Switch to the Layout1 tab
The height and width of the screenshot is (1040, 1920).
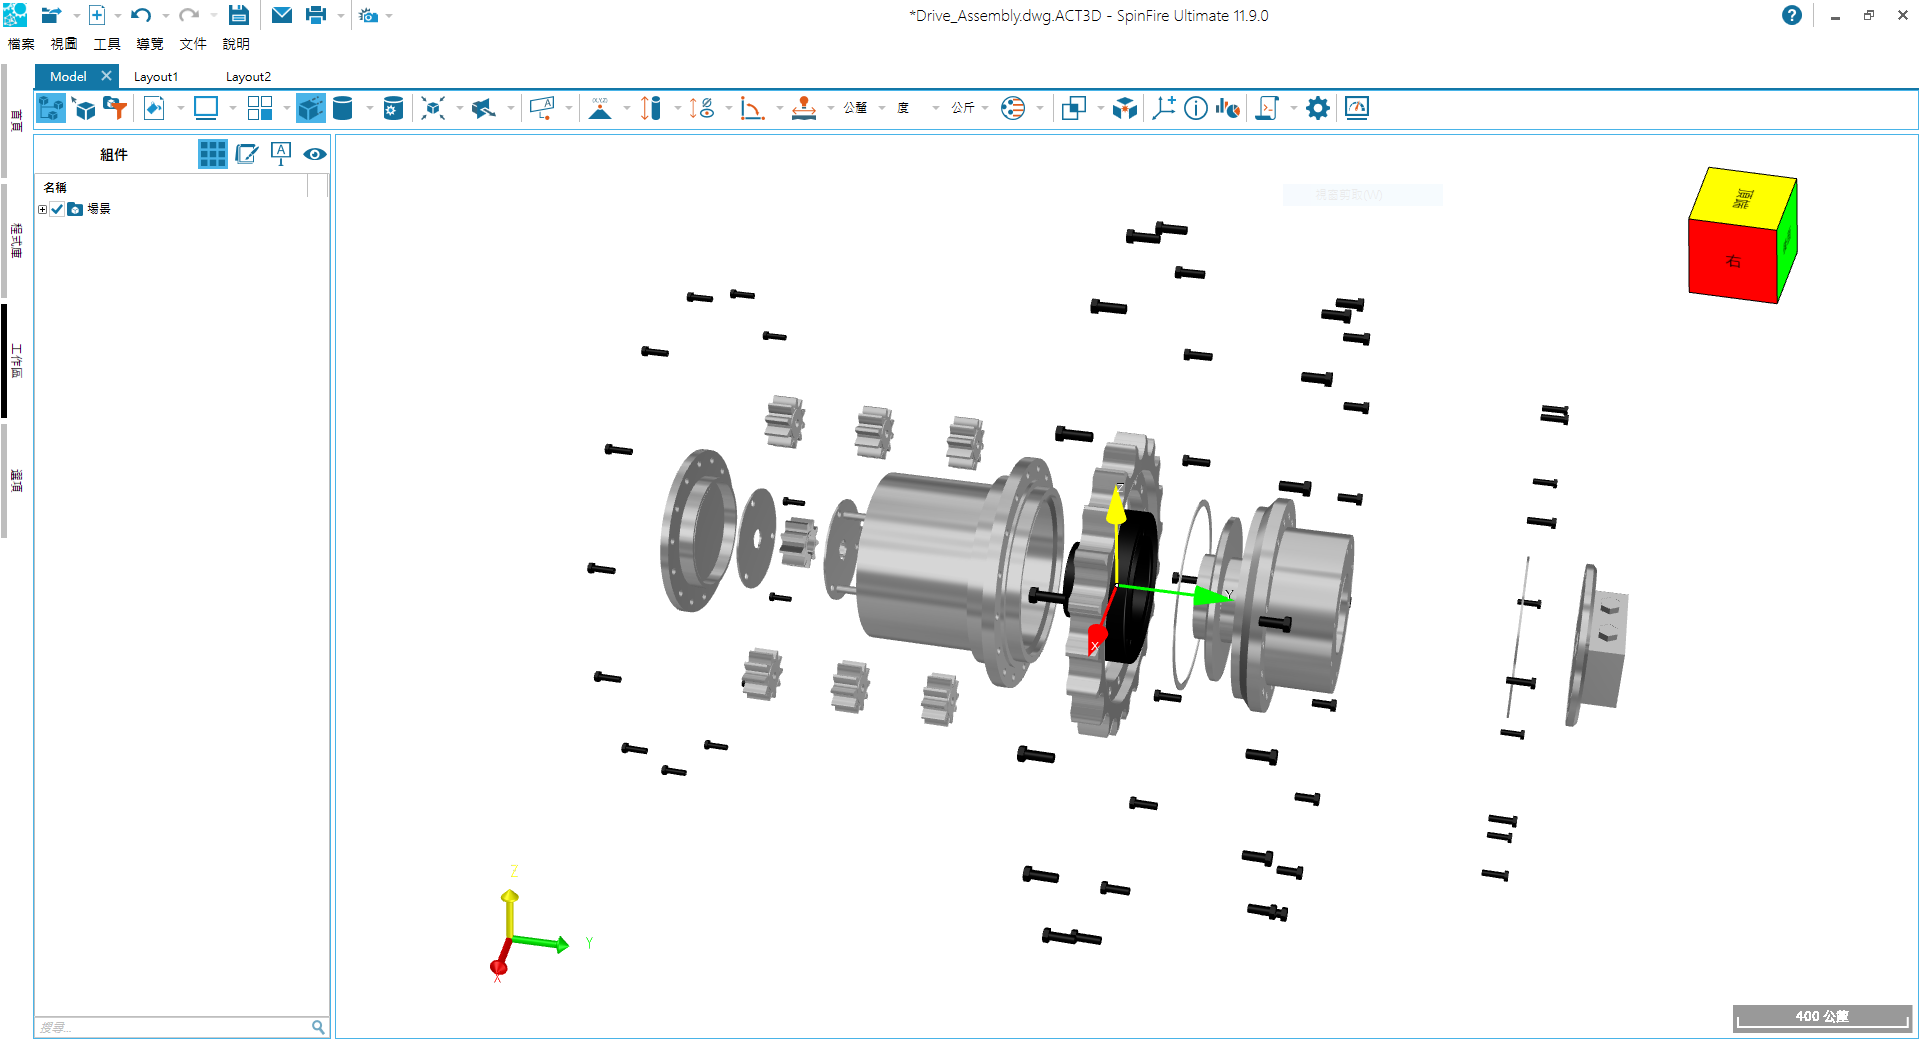(156, 77)
